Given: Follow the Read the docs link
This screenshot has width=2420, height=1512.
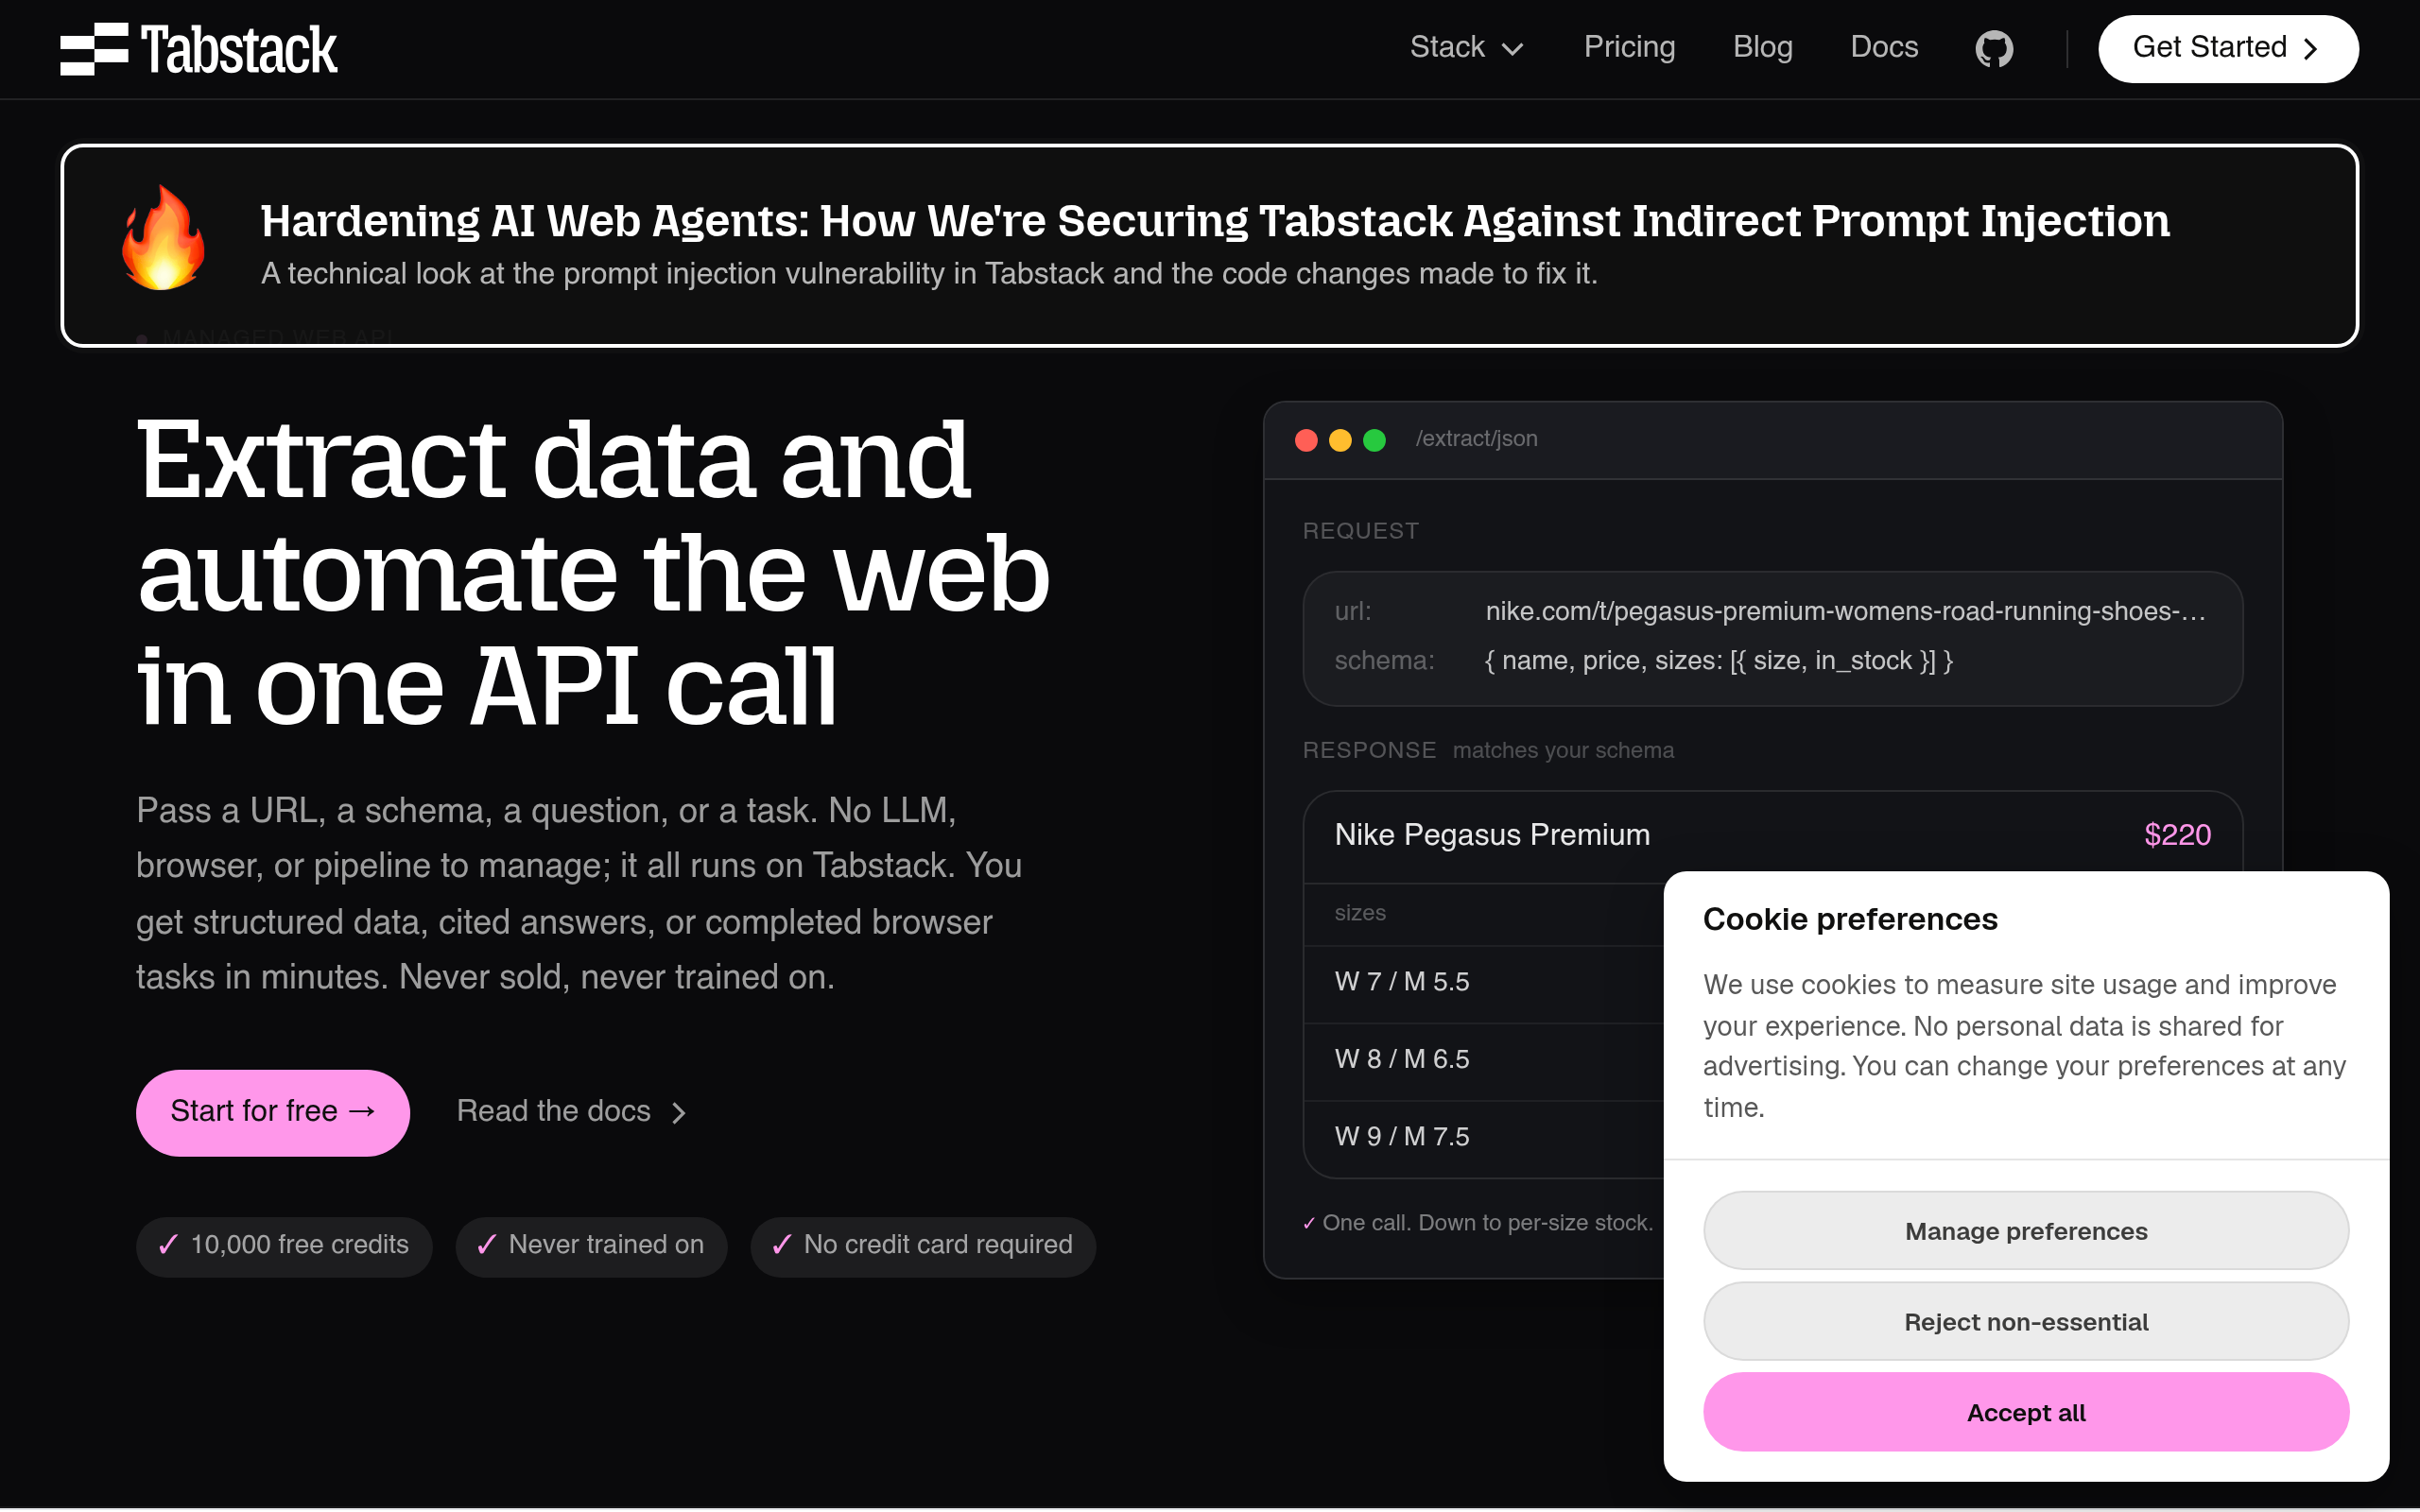Looking at the screenshot, I should pyautogui.click(x=572, y=1111).
